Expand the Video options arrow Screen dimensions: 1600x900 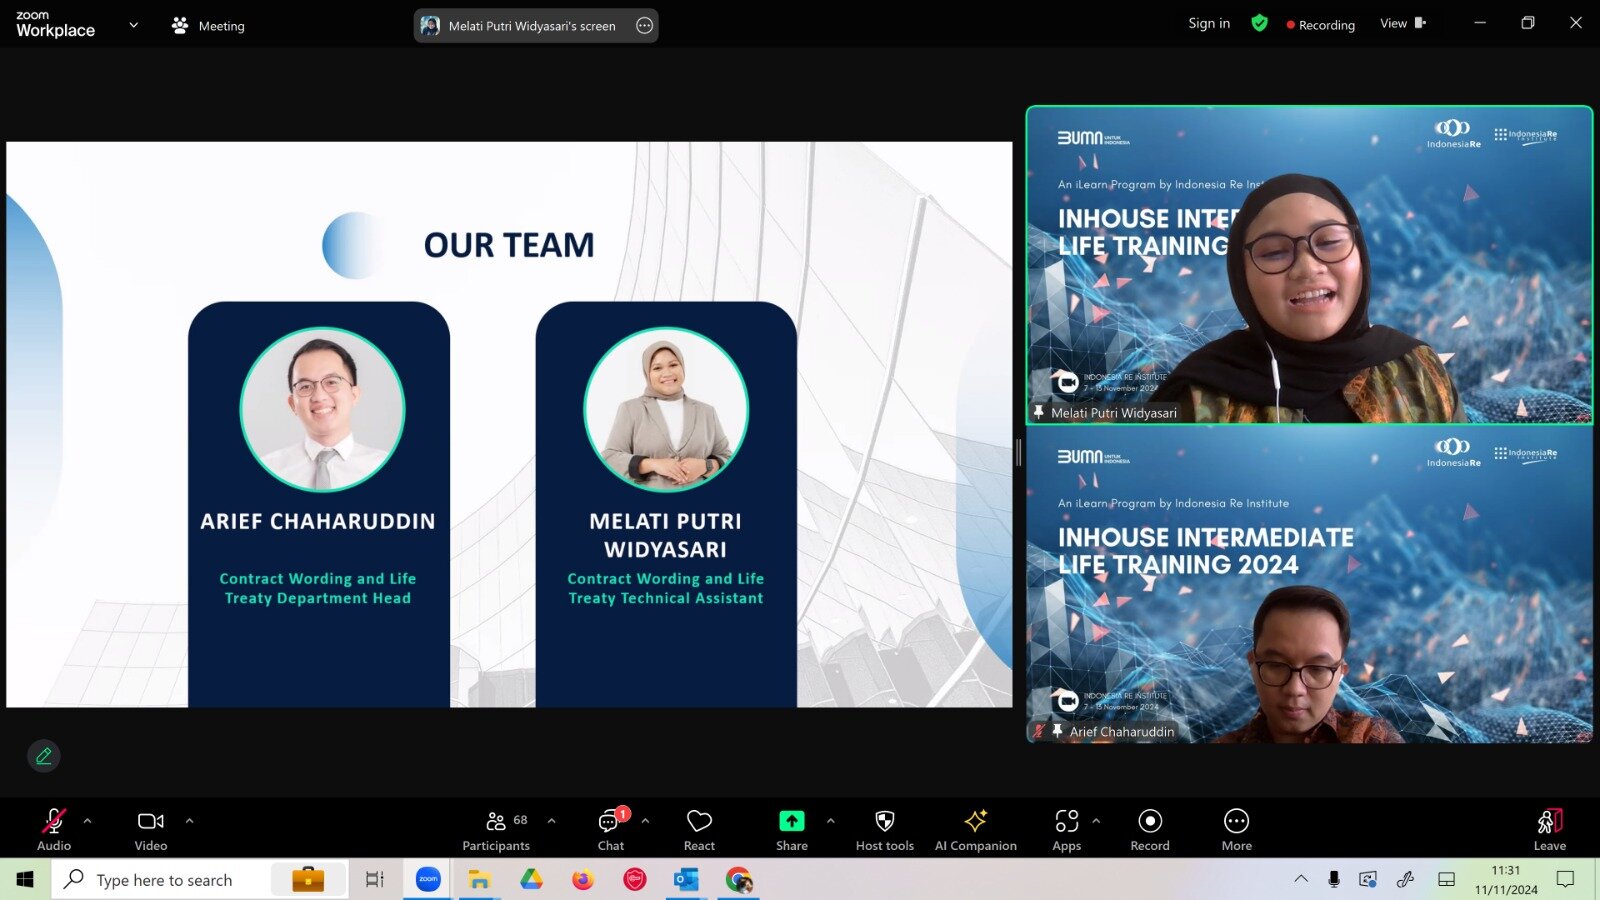coord(190,821)
